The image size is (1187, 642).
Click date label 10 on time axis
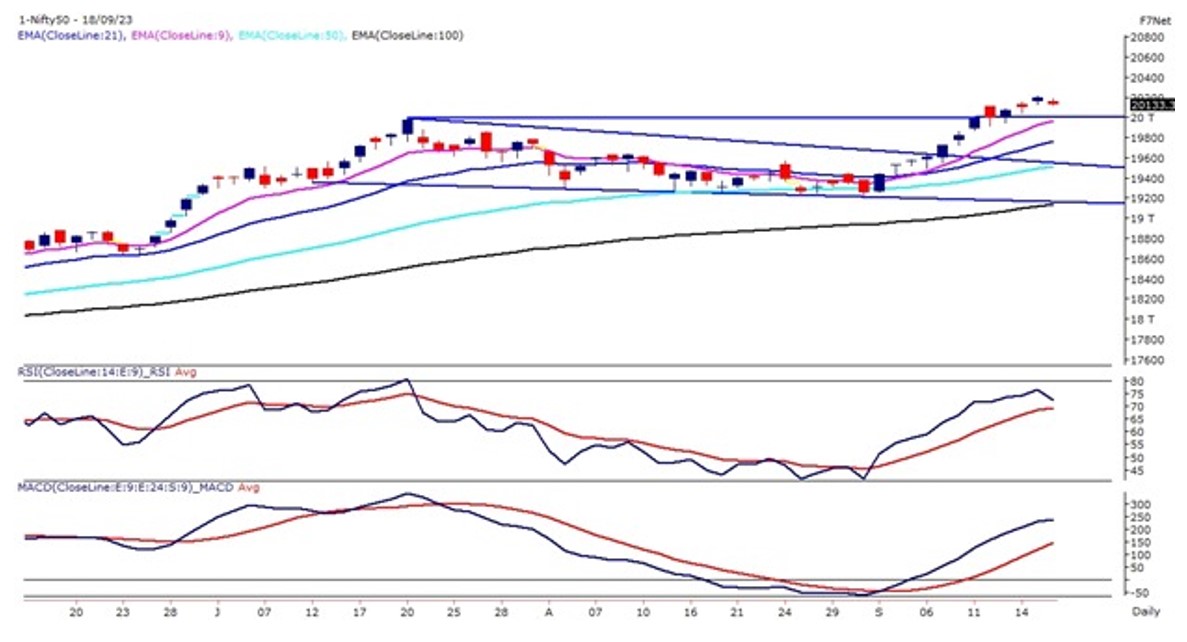coord(643,612)
